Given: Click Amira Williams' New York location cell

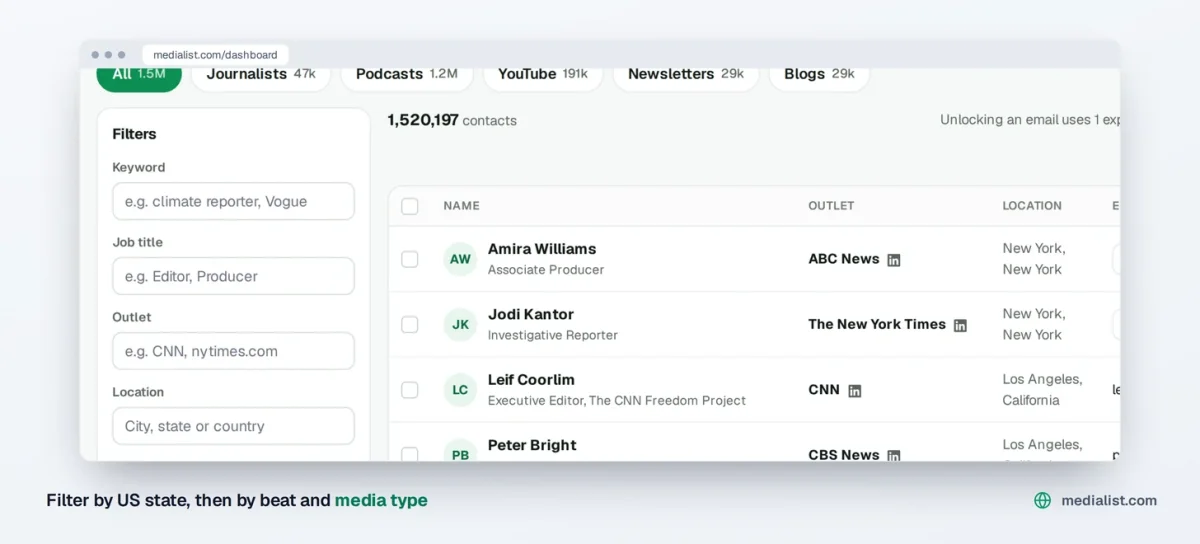Looking at the screenshot, I should tap(1034, 259).
